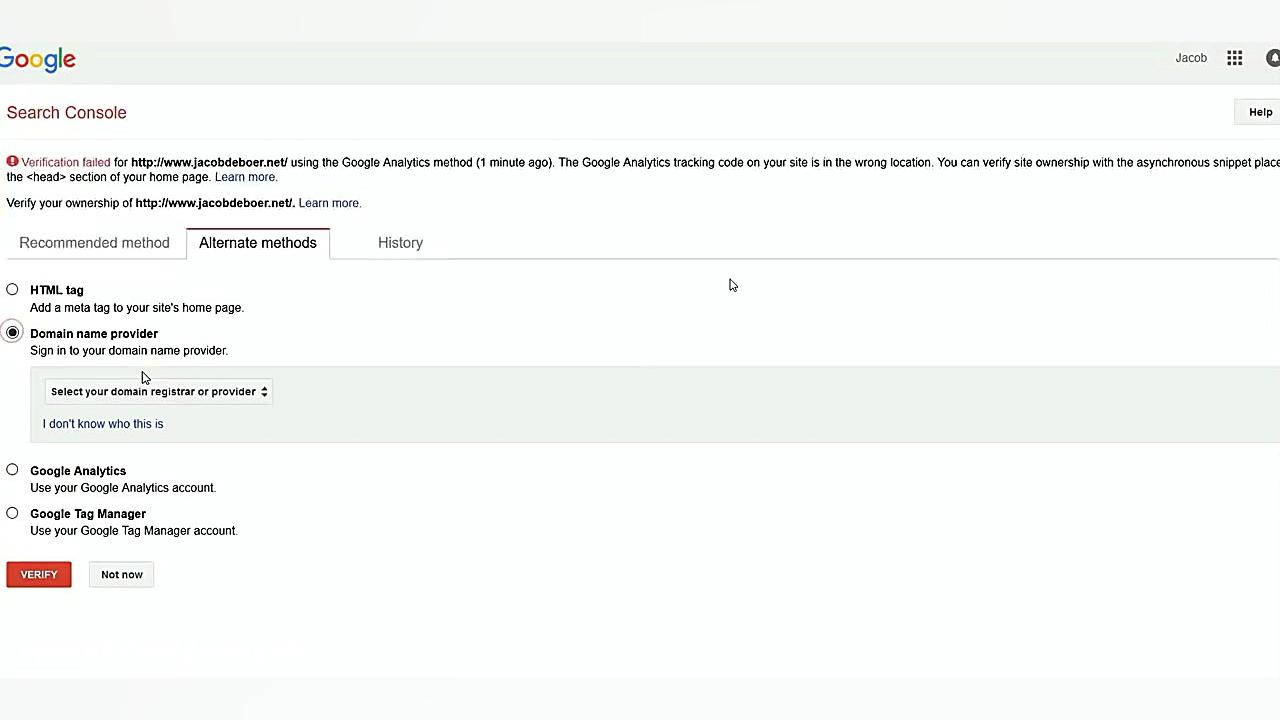Click the 'Sign in to your domain name provider.' text
Screen dimensions: 1280x720
click(129, 351)
